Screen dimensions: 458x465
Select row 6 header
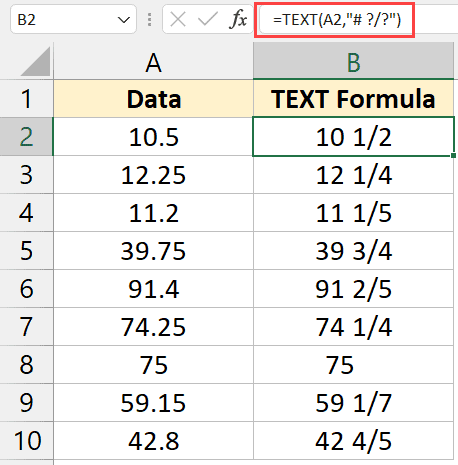point(26,289)
